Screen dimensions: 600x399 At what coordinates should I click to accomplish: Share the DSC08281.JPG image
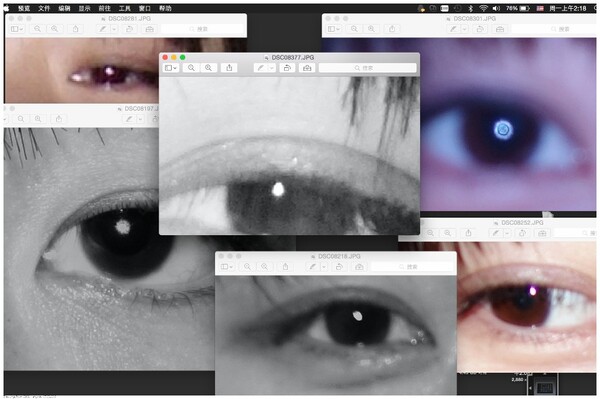(76, 29)
